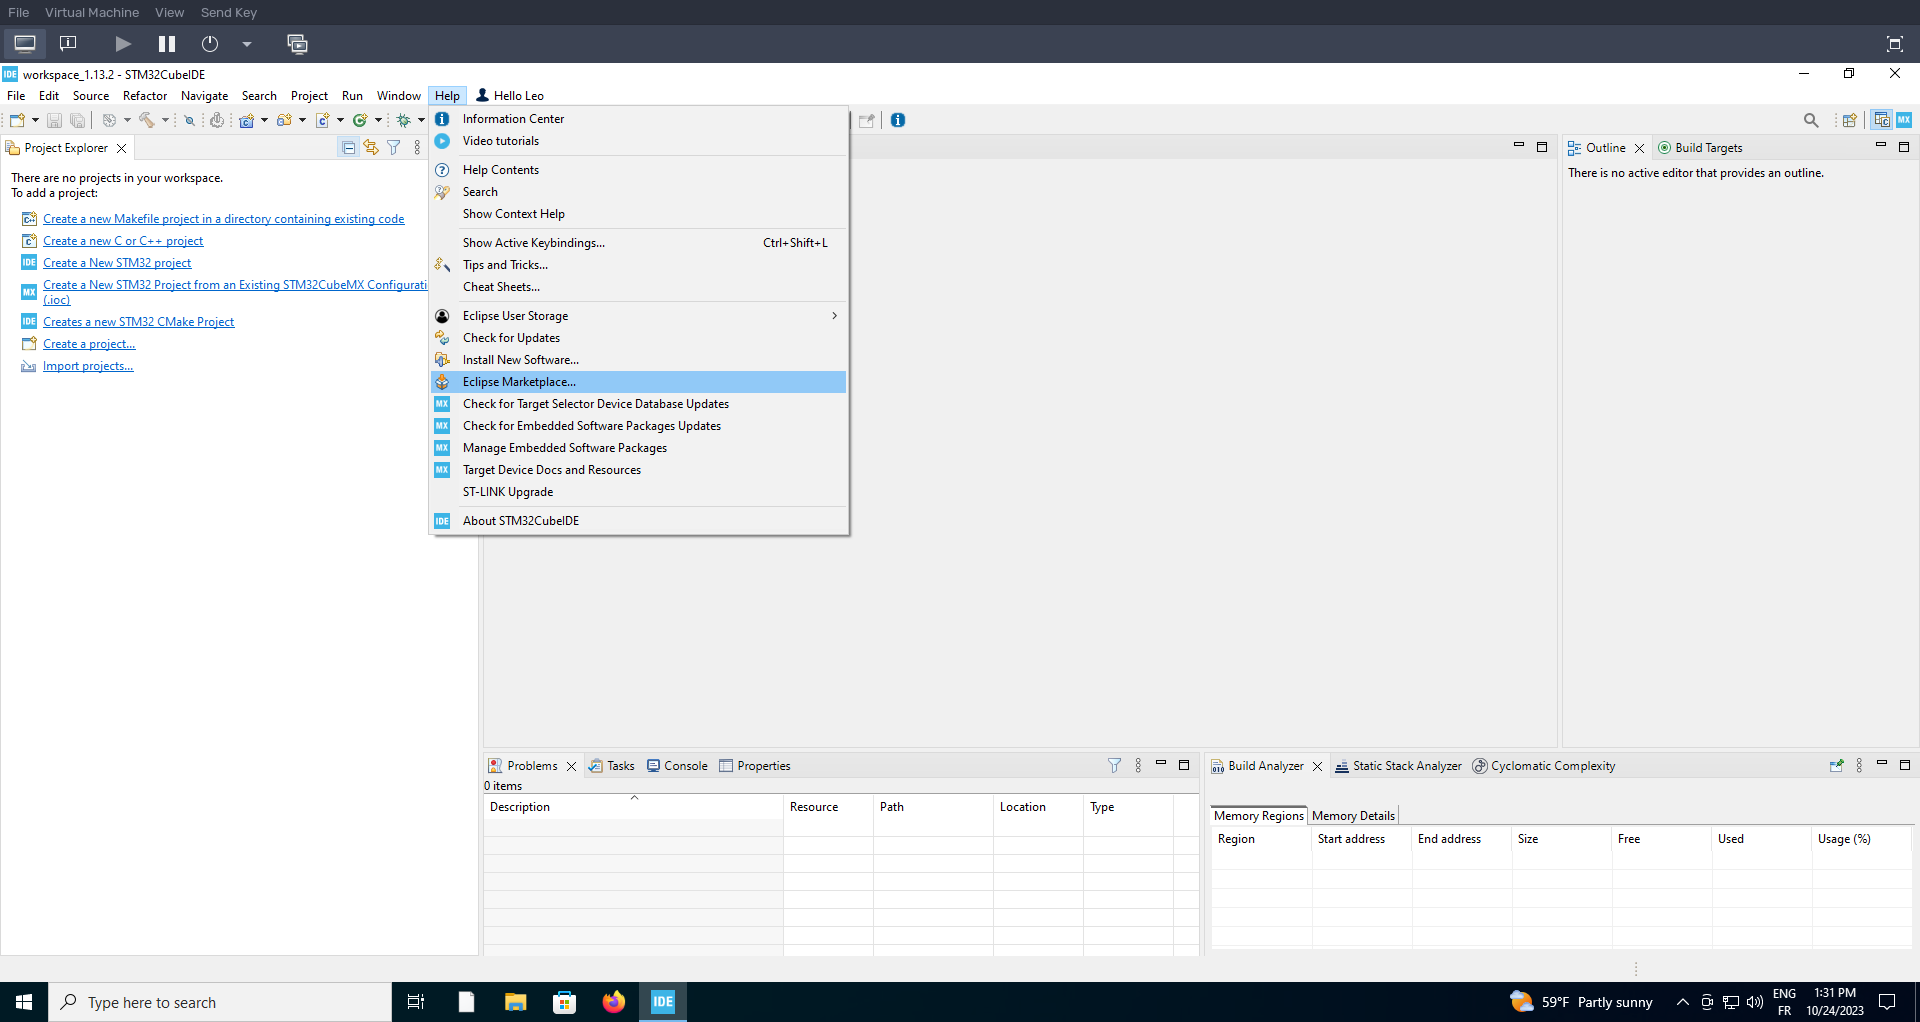This screenshot has width=1920, height=1022.
Task: Click the New toolbar icon
Action: (17, 120)
